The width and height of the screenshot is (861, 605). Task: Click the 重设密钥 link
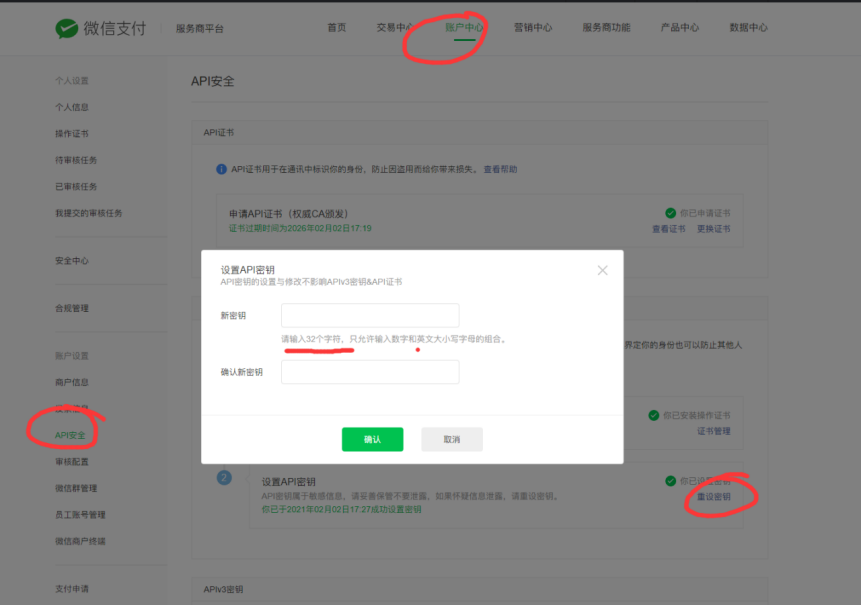(x=714, y=497)
